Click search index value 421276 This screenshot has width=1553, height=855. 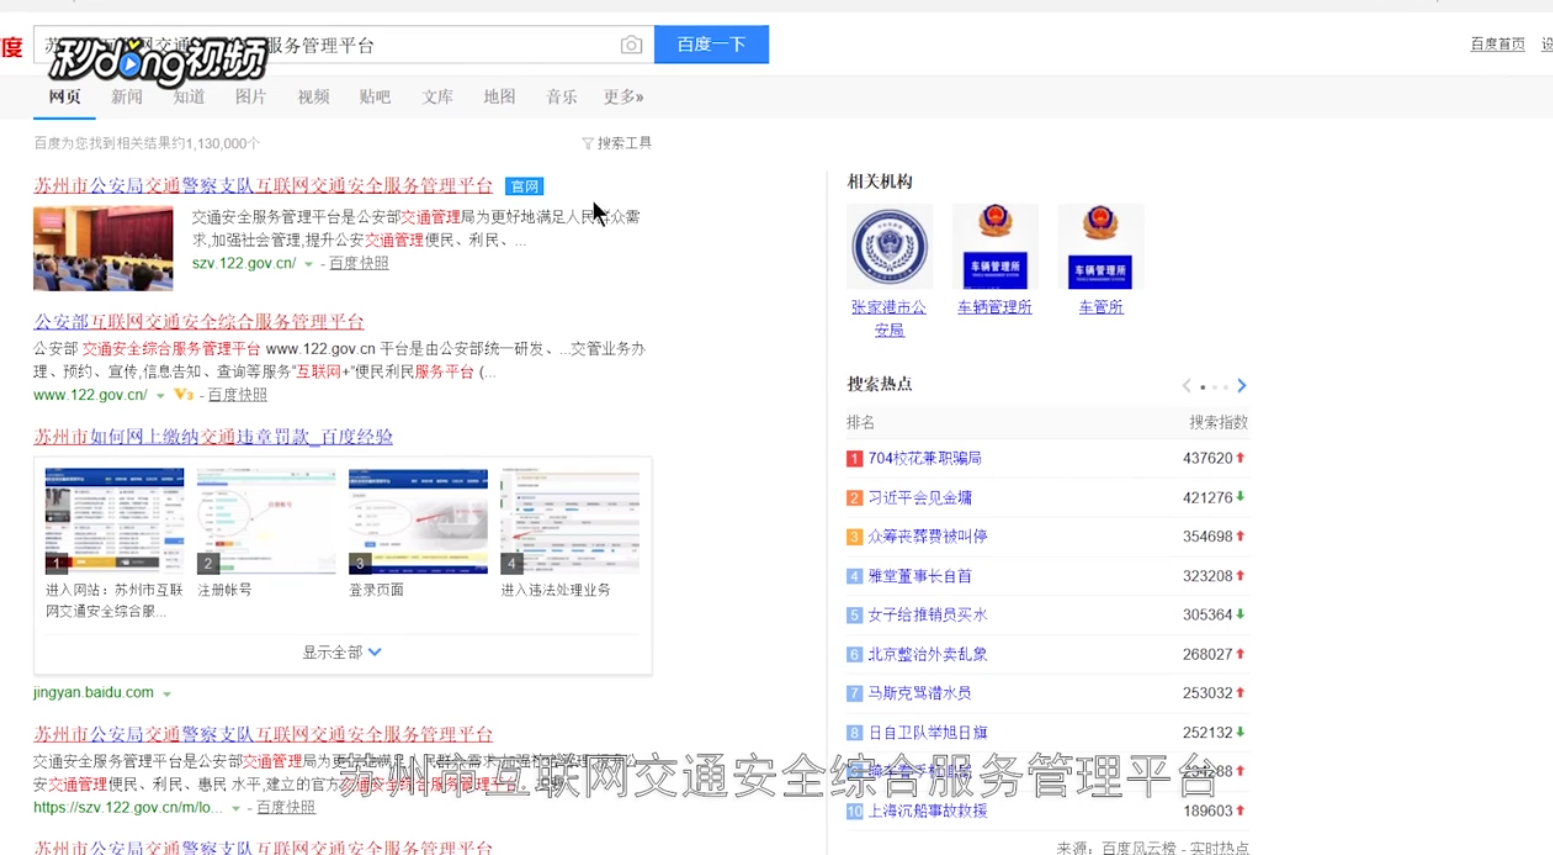(x=1207, y=497)
